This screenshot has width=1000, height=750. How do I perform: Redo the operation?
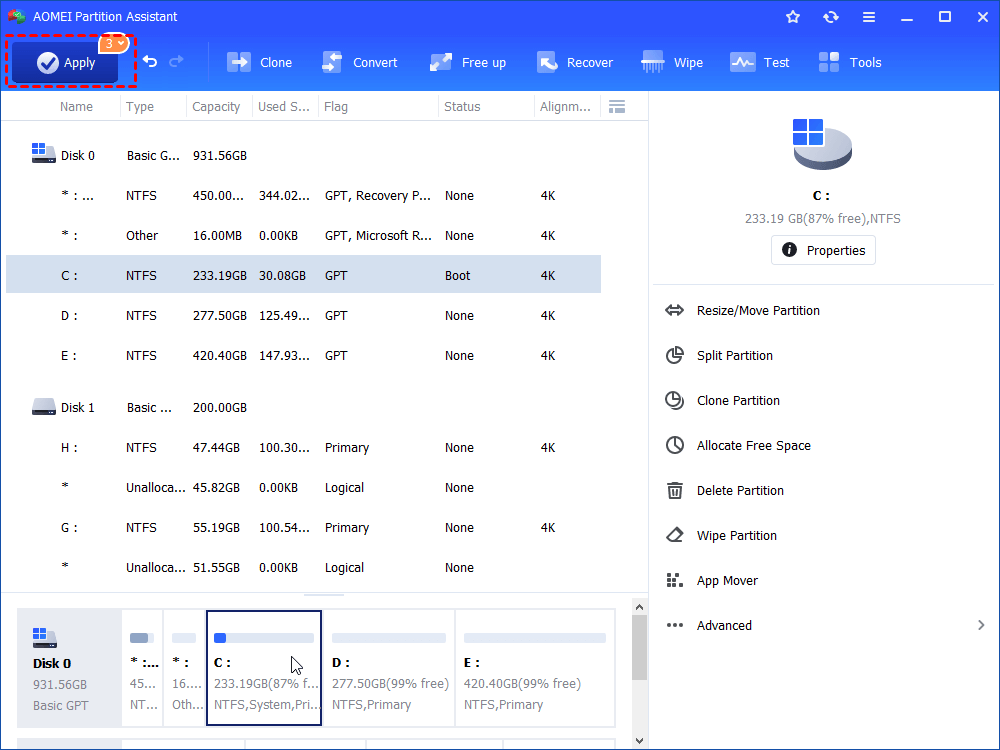[177, 61]
